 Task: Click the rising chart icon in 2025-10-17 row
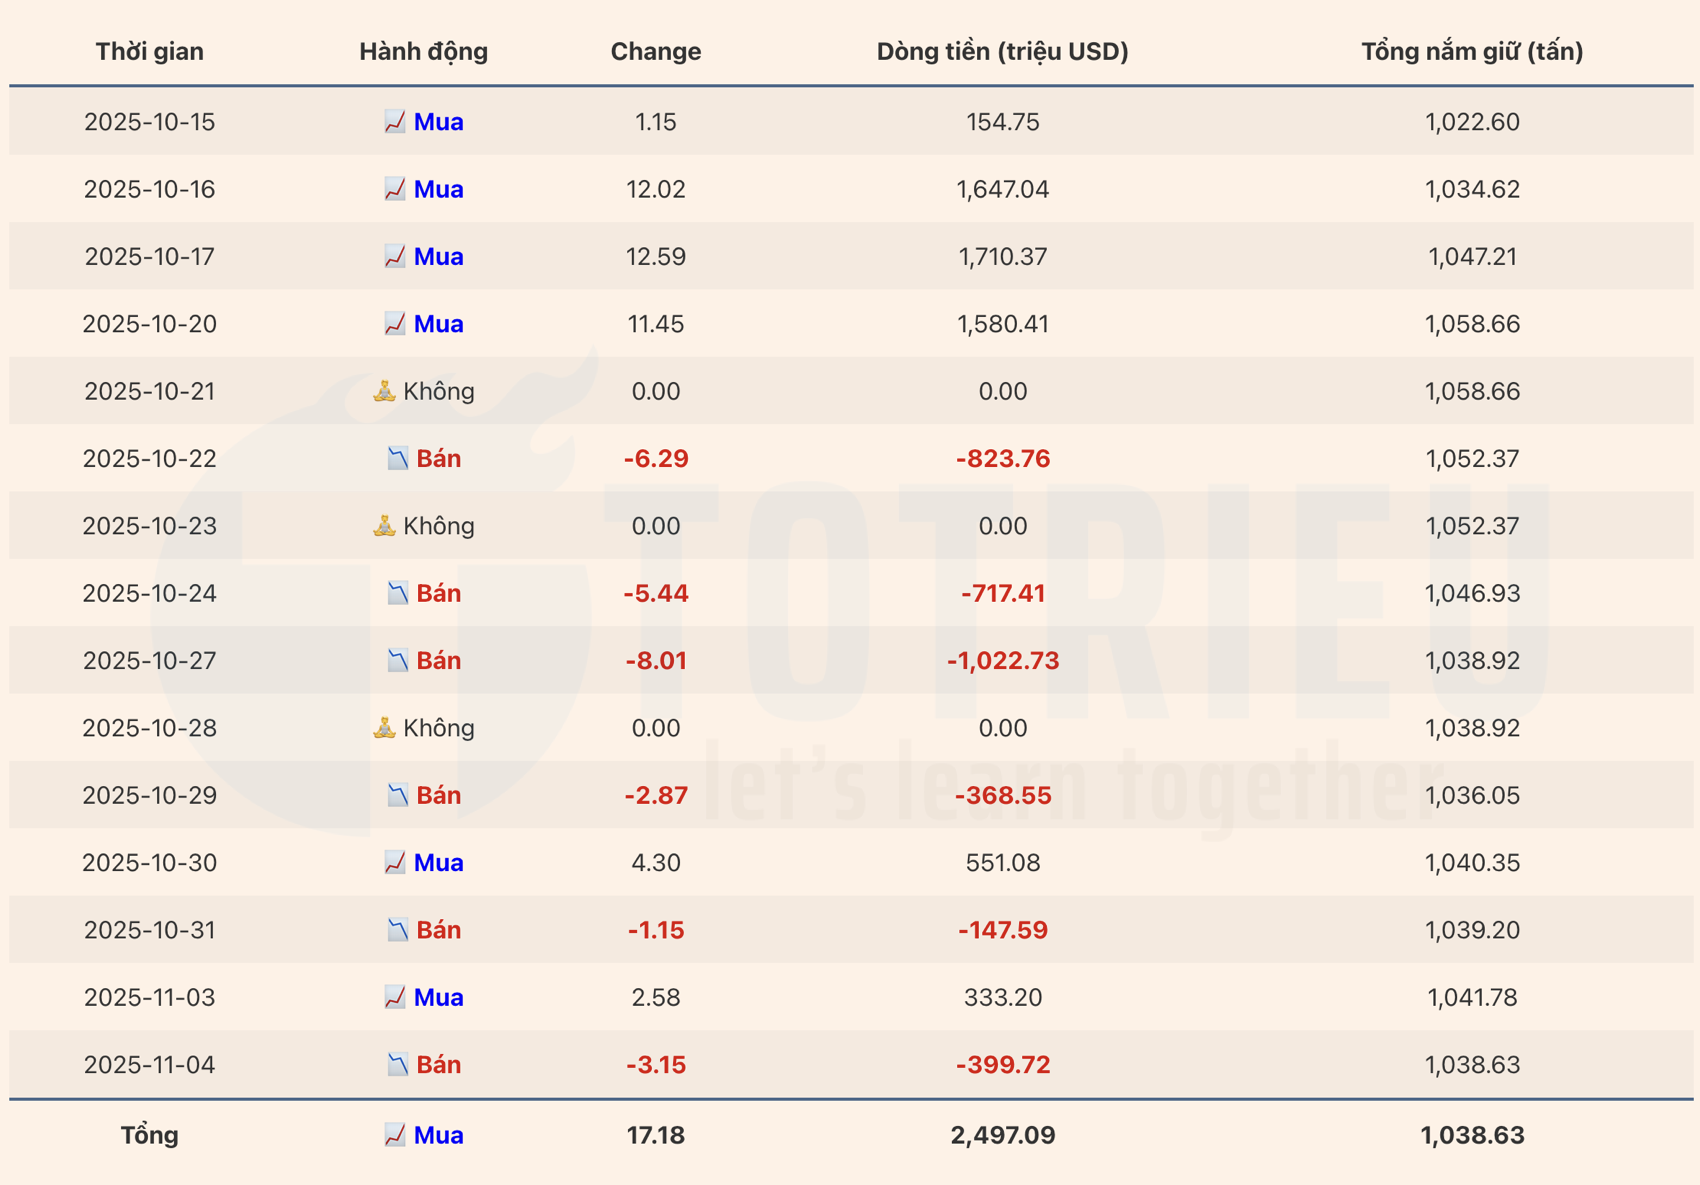coord(395,257)
